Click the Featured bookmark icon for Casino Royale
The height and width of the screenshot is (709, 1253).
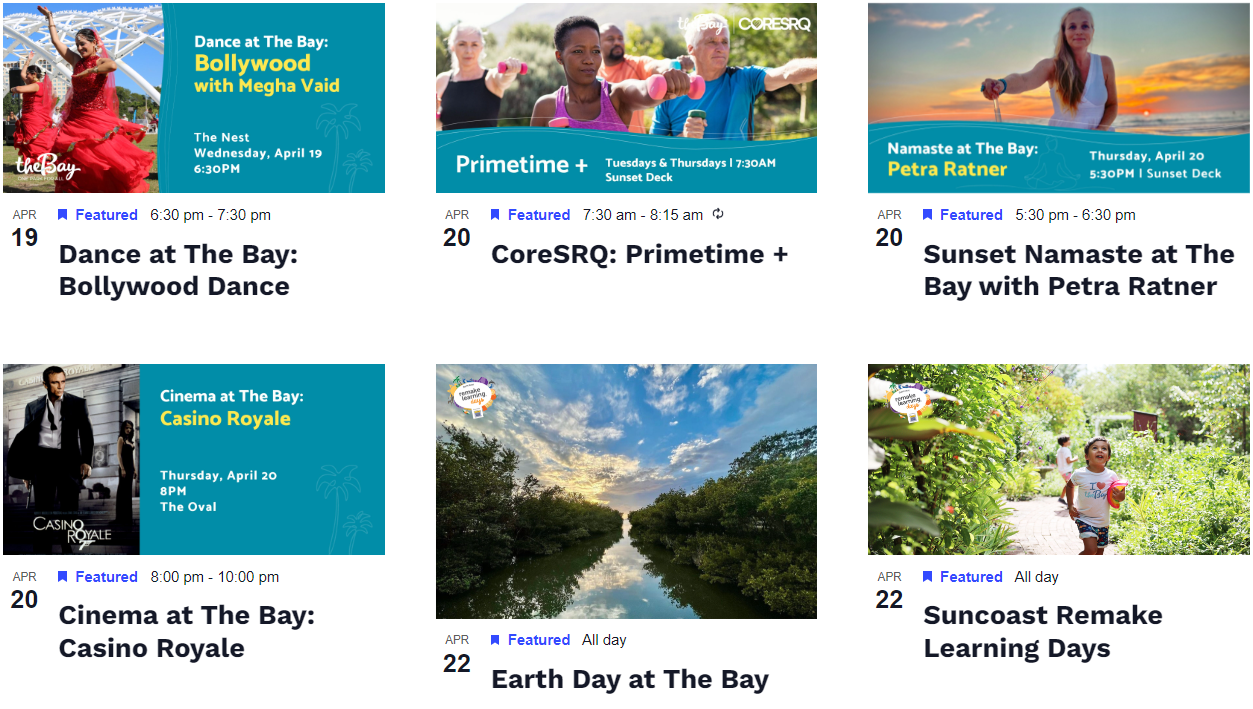(63, 577)
